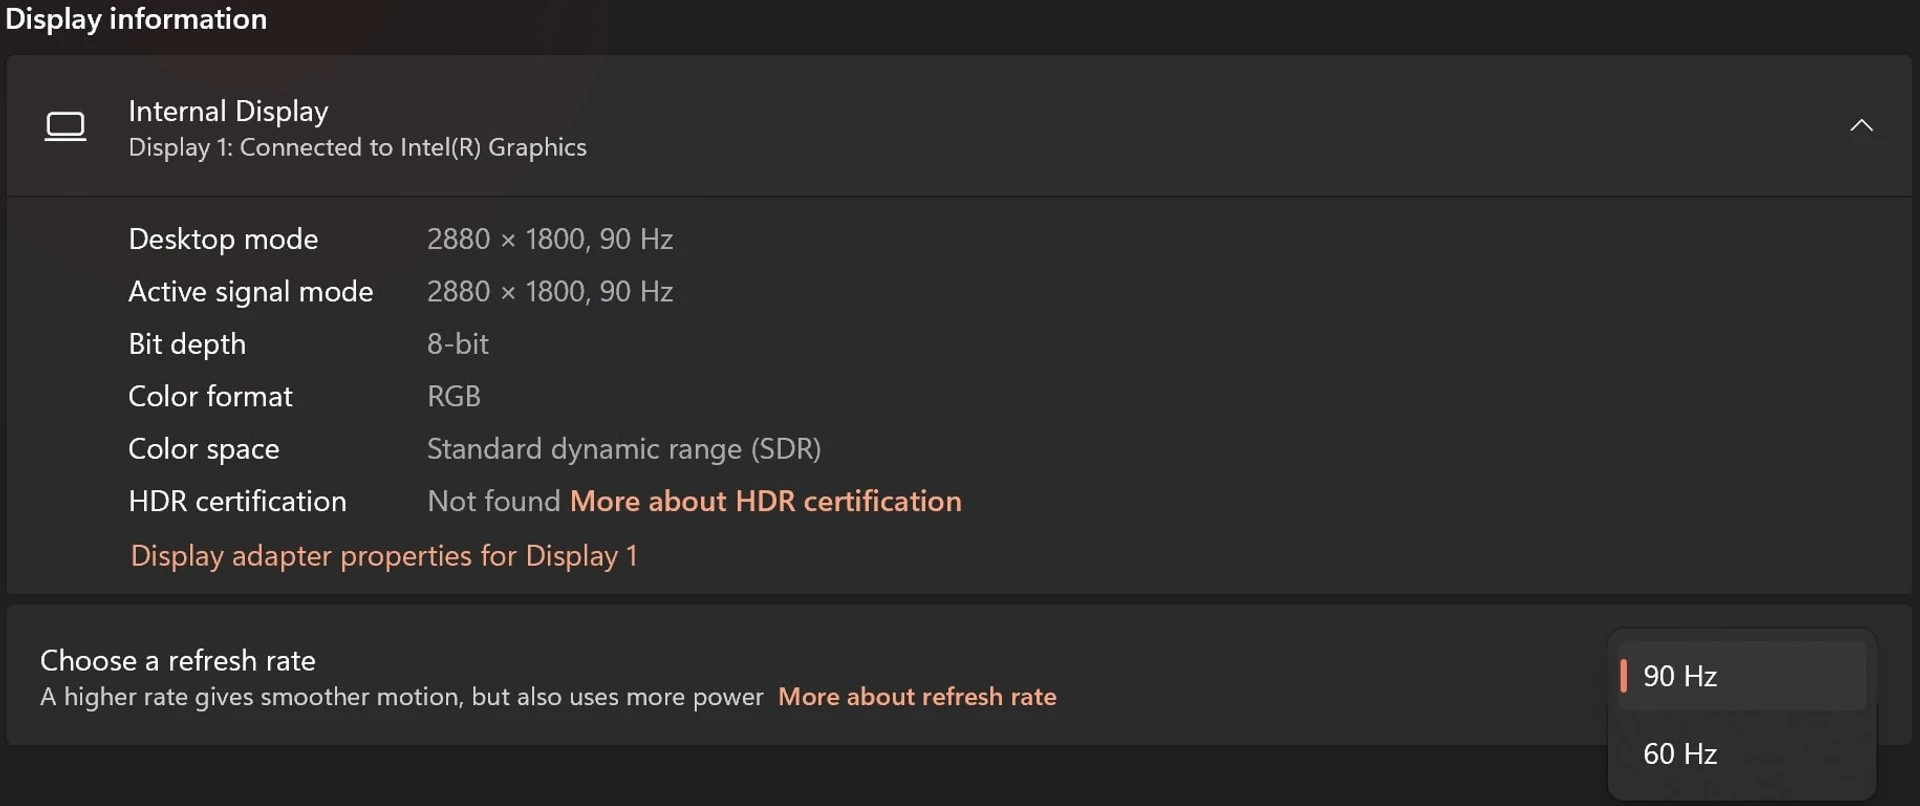The width and height of the screenshot is (1920, 806).
Task: Click the Active signal mode value
Action: 549,292
